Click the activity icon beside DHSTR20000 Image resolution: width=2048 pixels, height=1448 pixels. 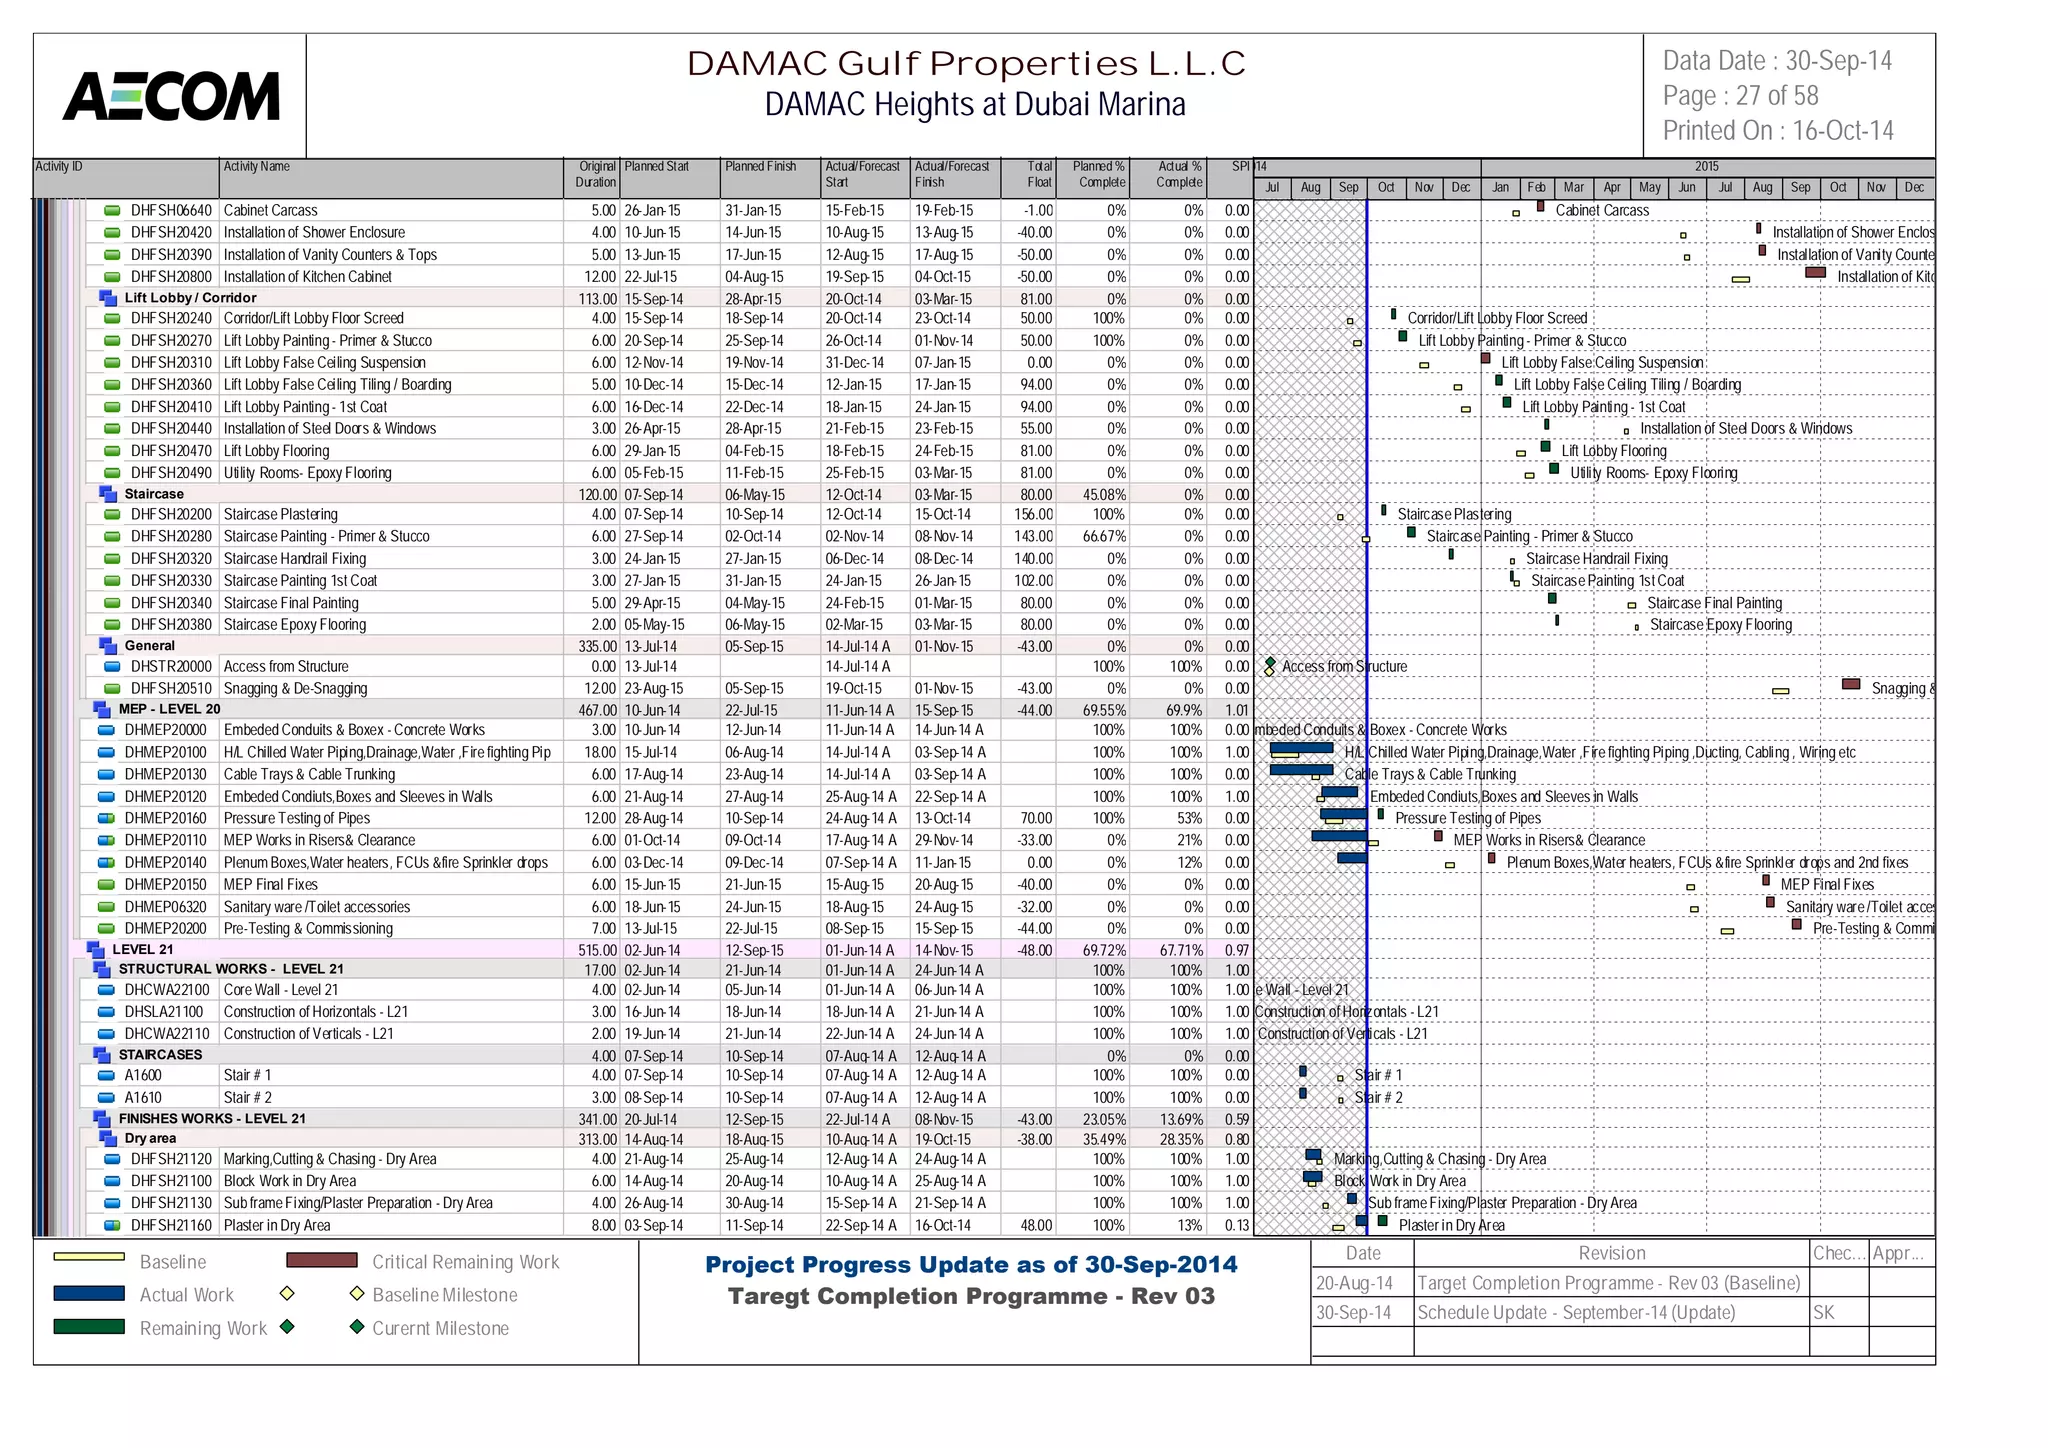113,667
